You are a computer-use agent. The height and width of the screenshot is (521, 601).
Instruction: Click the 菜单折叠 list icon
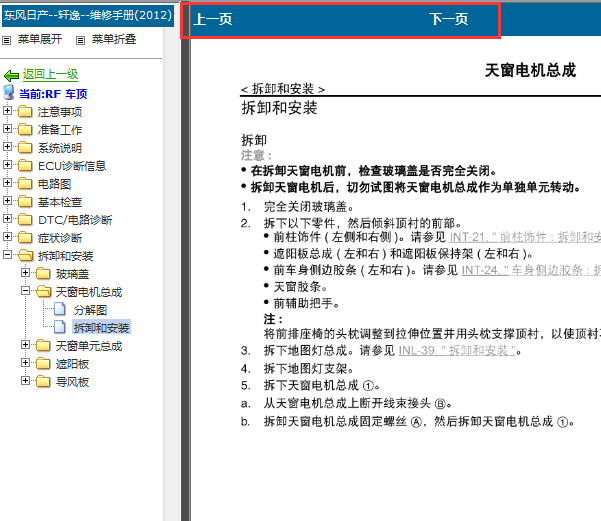point(80,40)
